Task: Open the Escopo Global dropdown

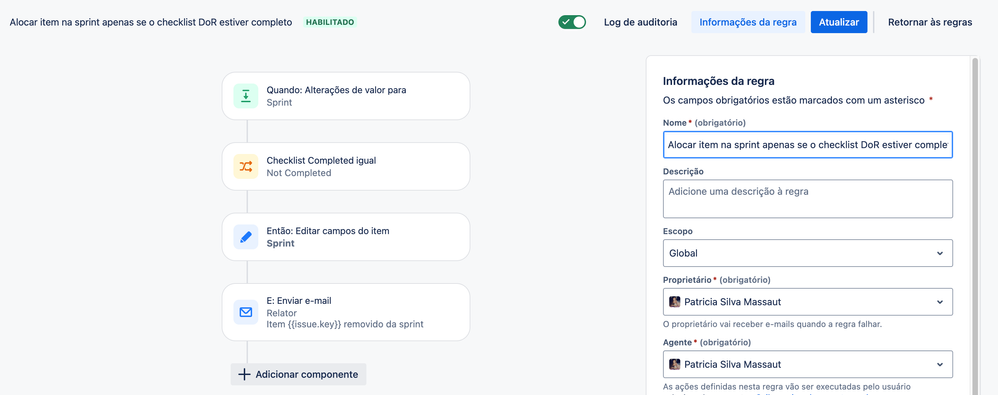Action: 808,253
